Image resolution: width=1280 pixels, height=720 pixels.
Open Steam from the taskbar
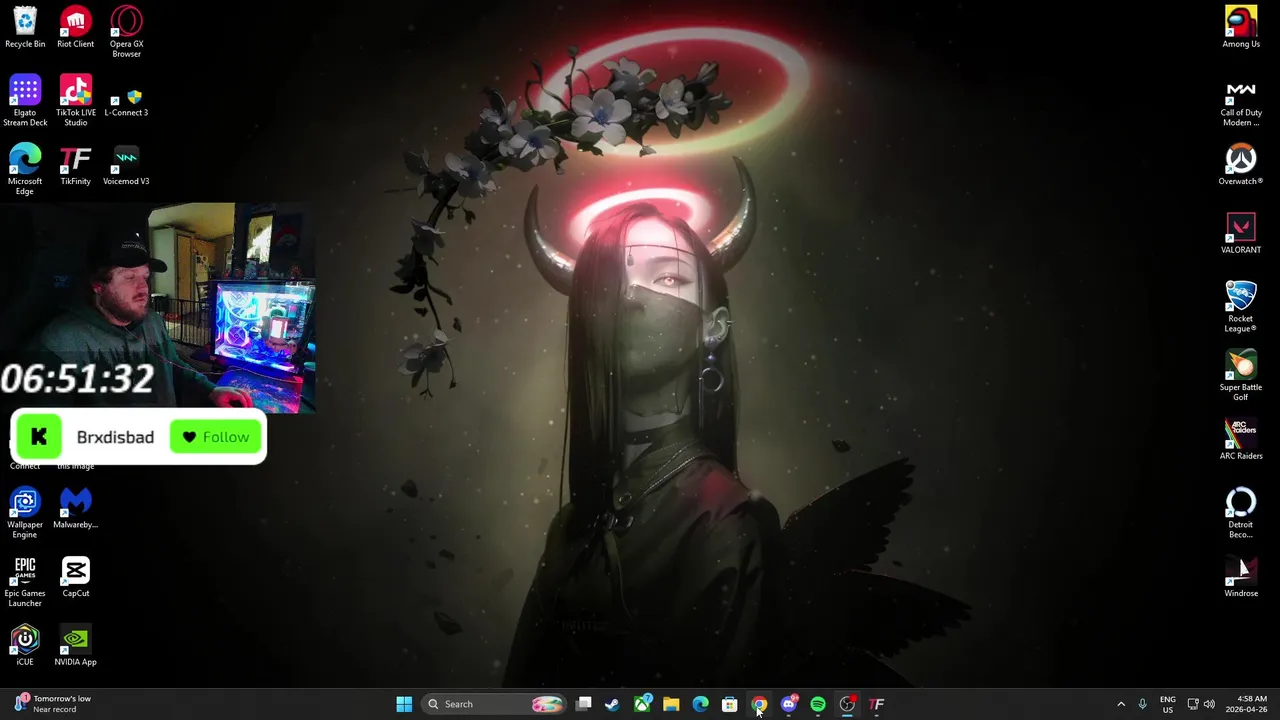(613, 704)
